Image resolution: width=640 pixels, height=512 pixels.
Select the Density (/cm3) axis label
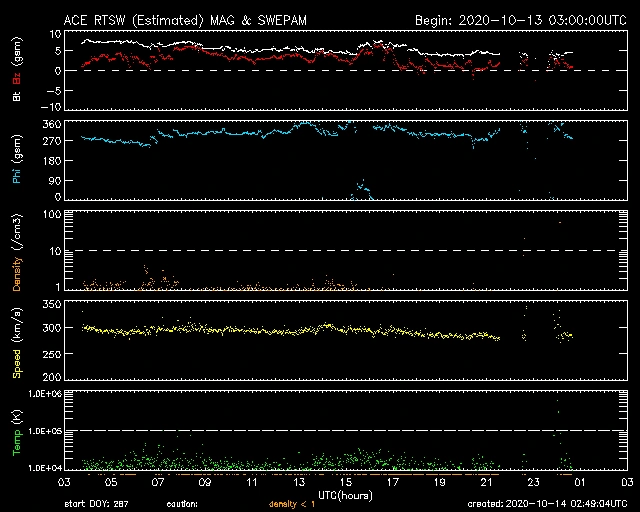coord(16,250)
